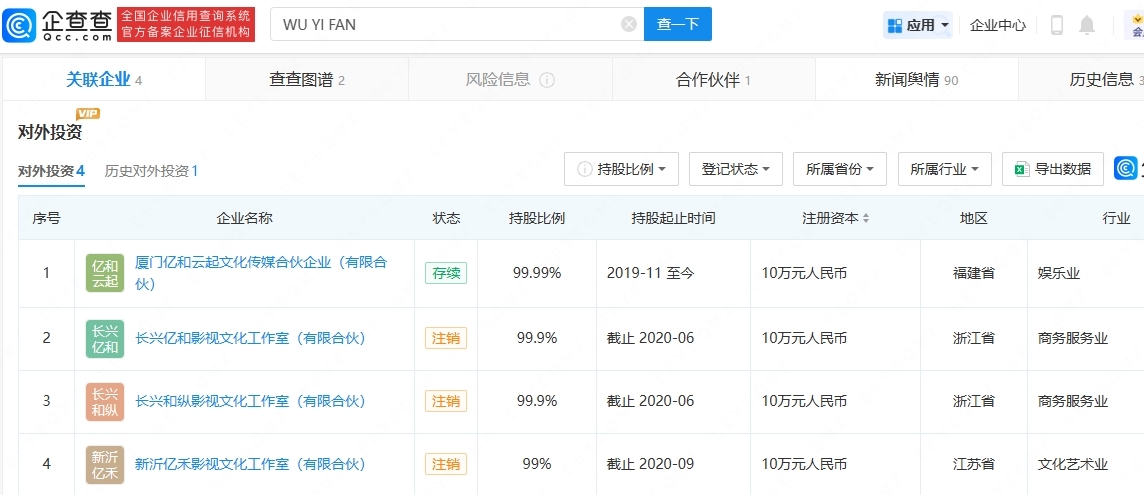Viewport: 1144px width, 495px height.
Task: Click the blue Qcc icon beside export
Action: click(1127, 169)
